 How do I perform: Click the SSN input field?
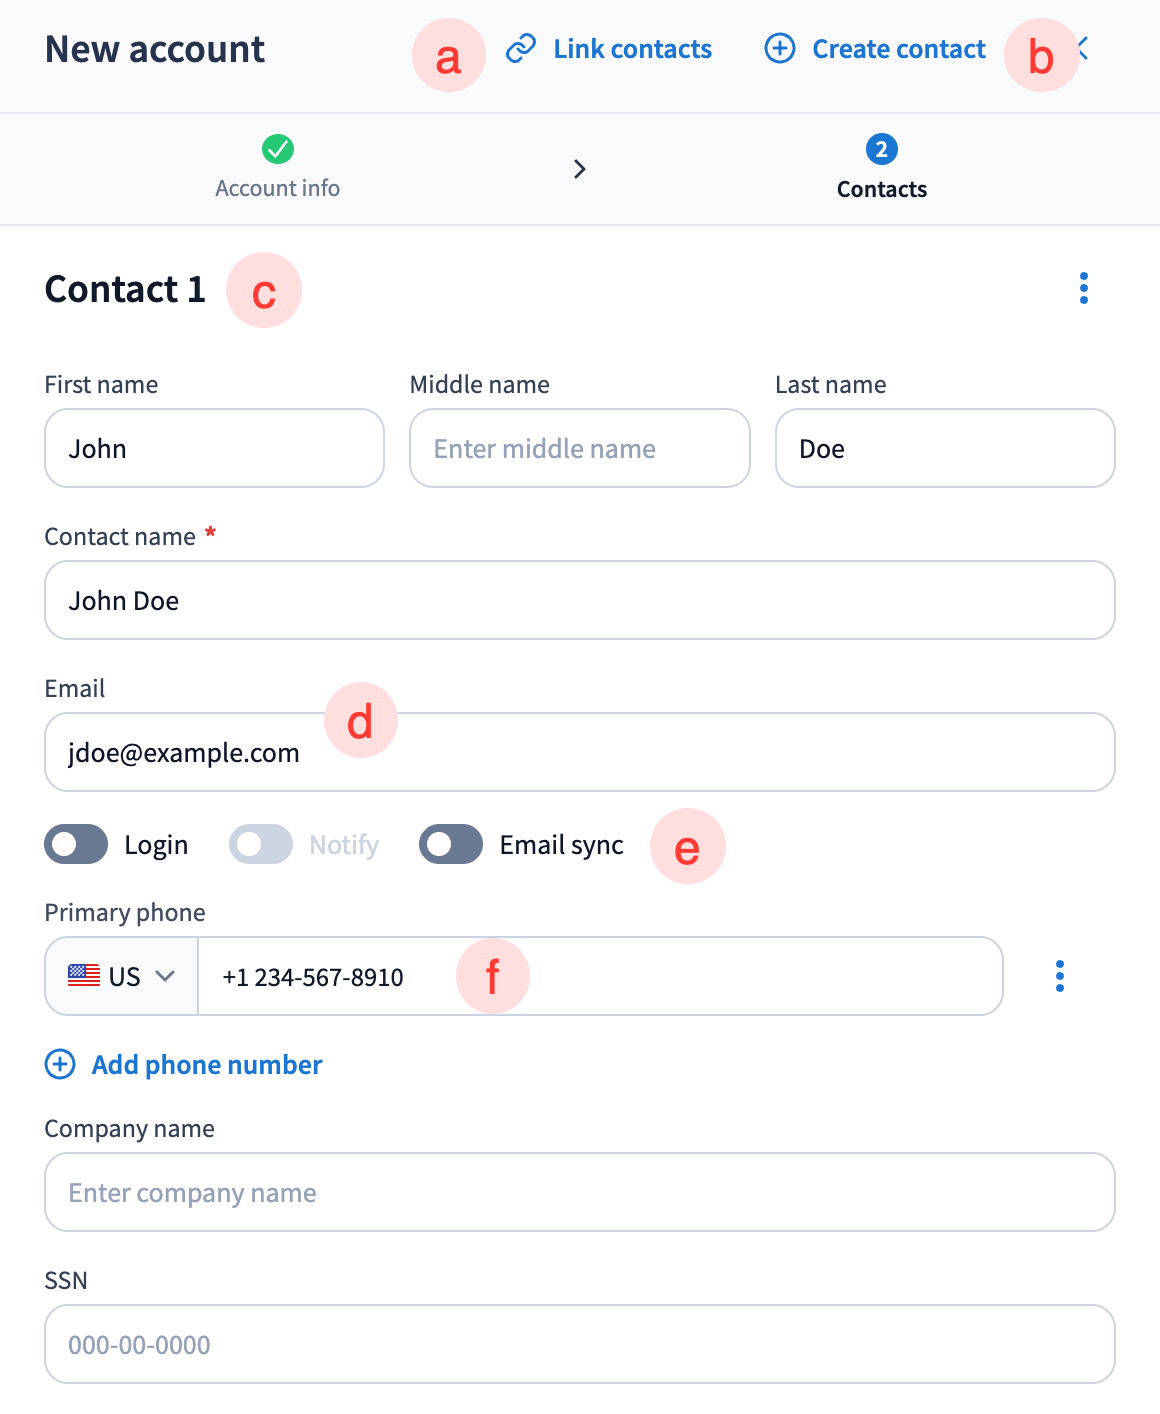(x=580, y=1344)
